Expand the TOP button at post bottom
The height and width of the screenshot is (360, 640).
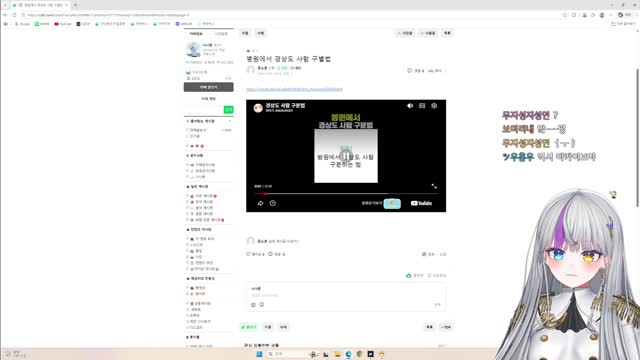click(446, 327)
